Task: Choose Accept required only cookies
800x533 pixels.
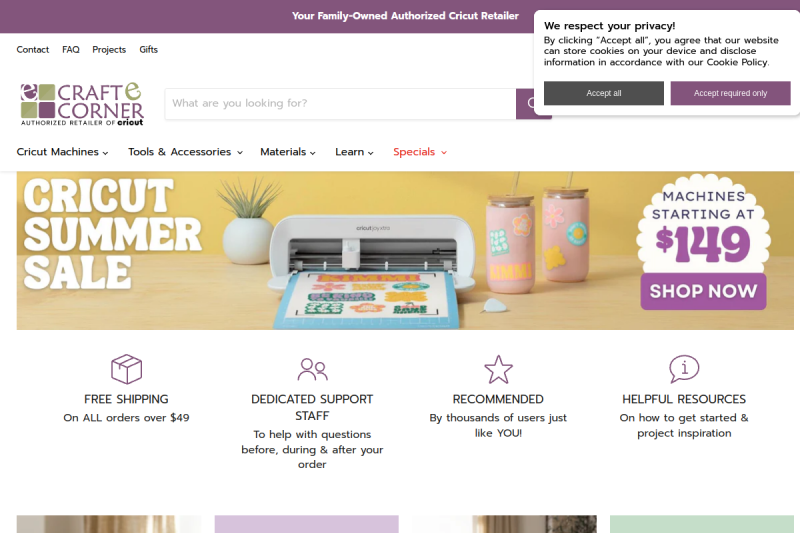Action: [730, 93]
